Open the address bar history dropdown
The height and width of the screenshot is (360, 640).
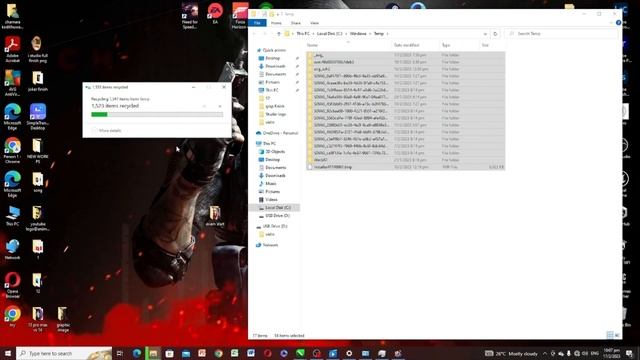tap(485, 33)
